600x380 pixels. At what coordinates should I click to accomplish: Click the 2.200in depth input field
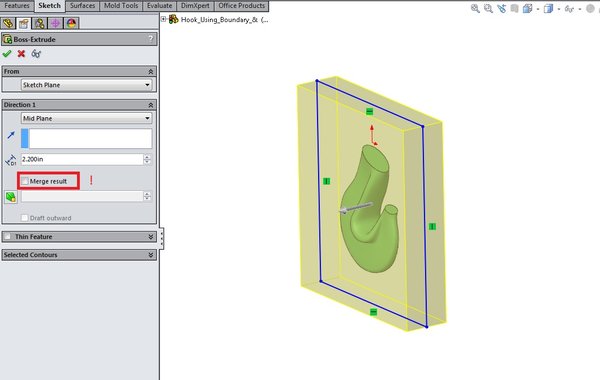(x=82, y=159)
